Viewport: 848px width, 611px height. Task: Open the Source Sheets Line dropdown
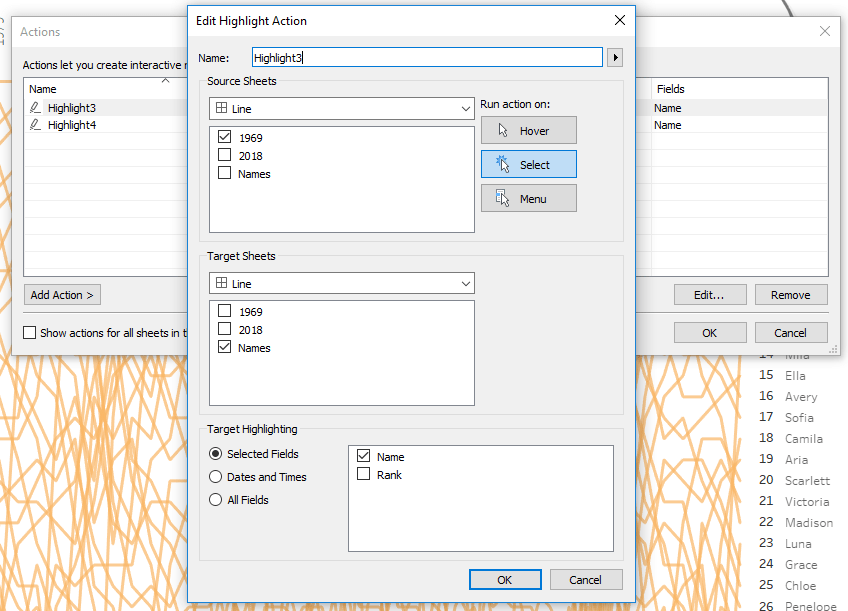click(342, 108)
